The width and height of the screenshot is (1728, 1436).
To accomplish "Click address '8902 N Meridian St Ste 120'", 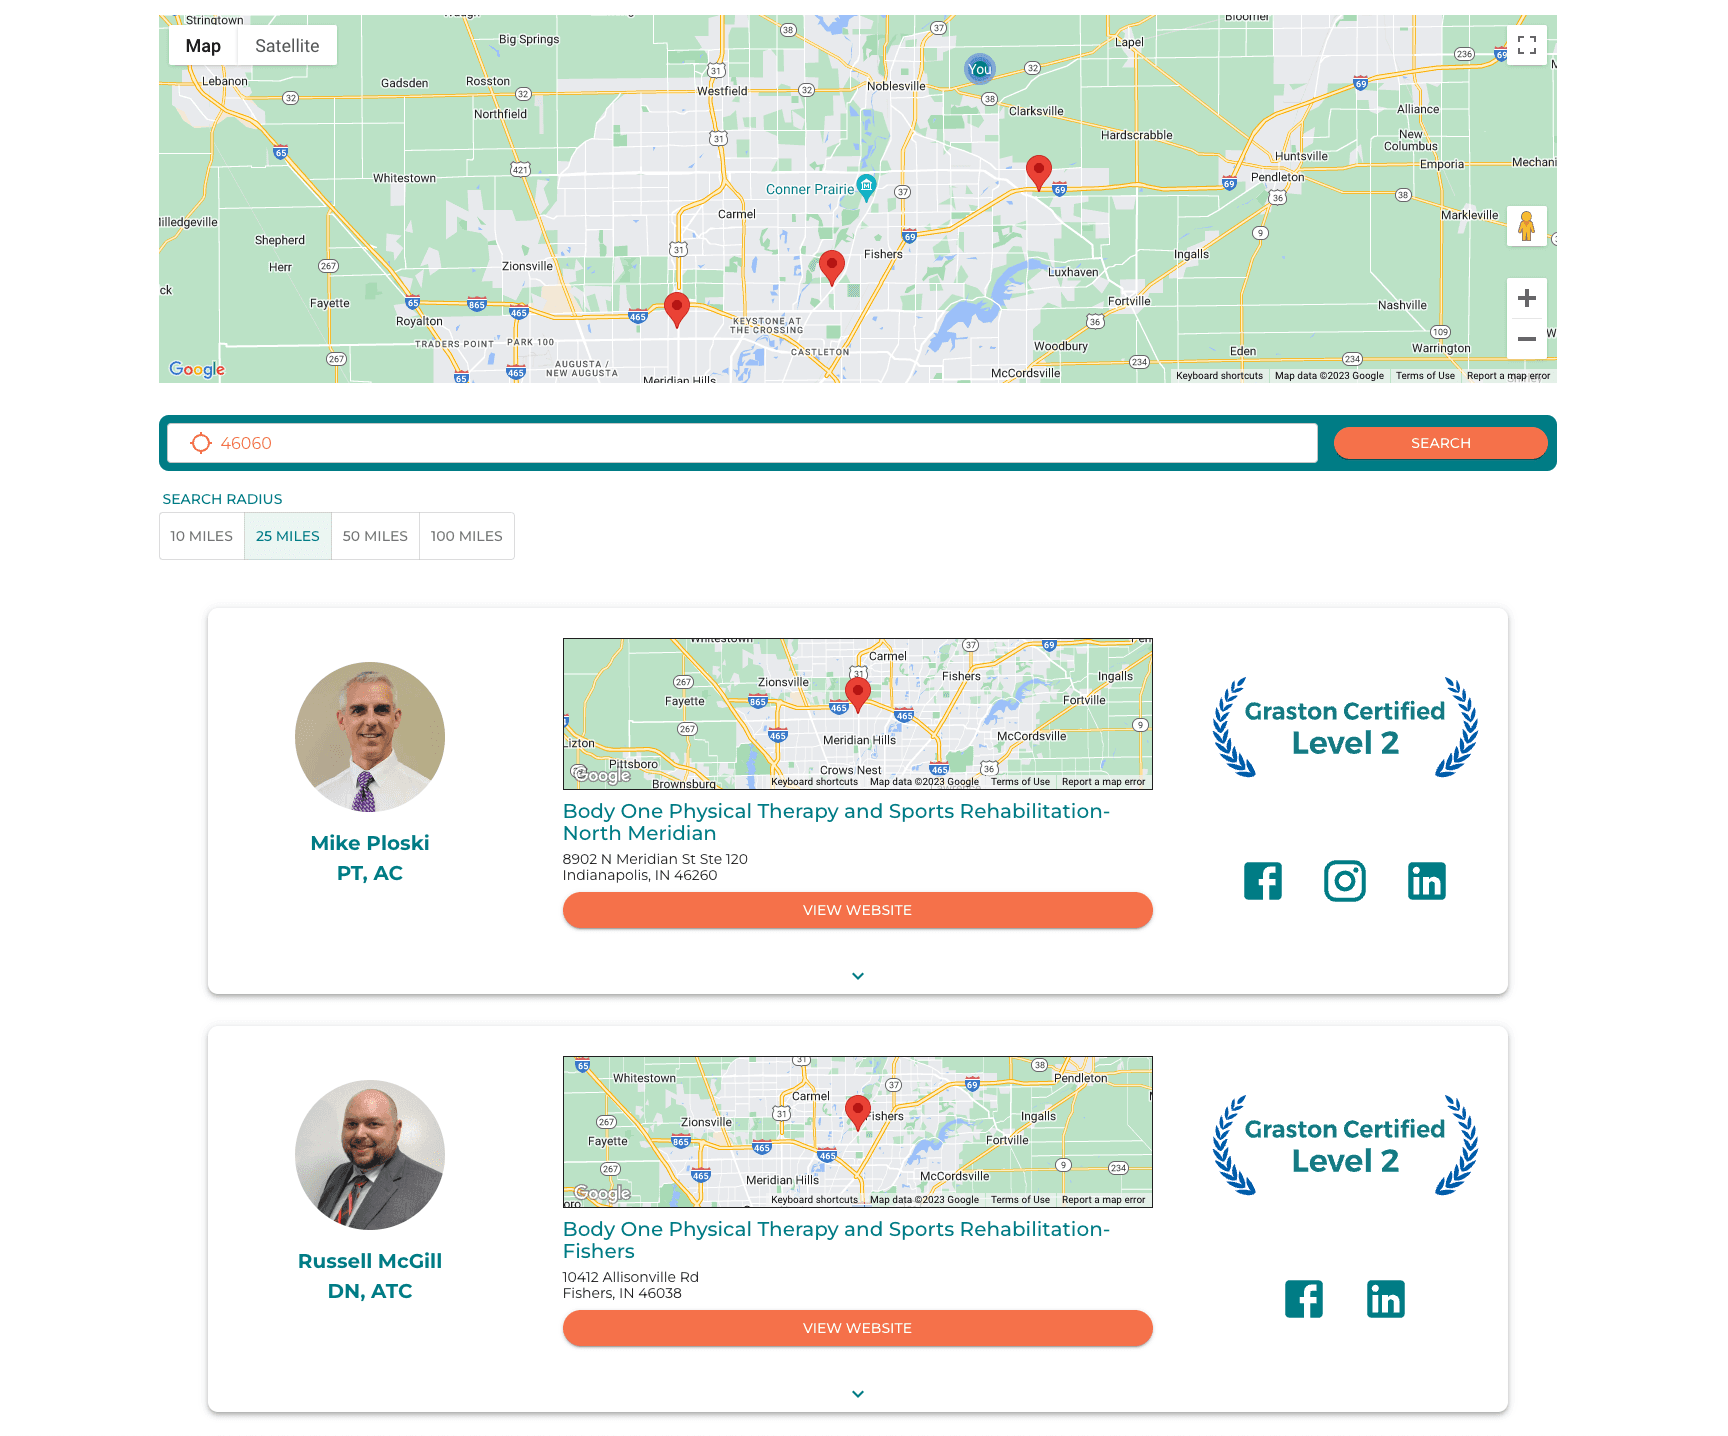I will 655,859.
